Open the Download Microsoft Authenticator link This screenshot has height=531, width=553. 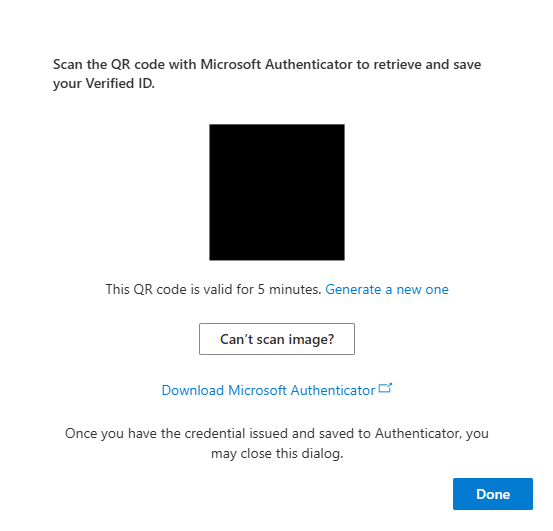click(268, 390)
